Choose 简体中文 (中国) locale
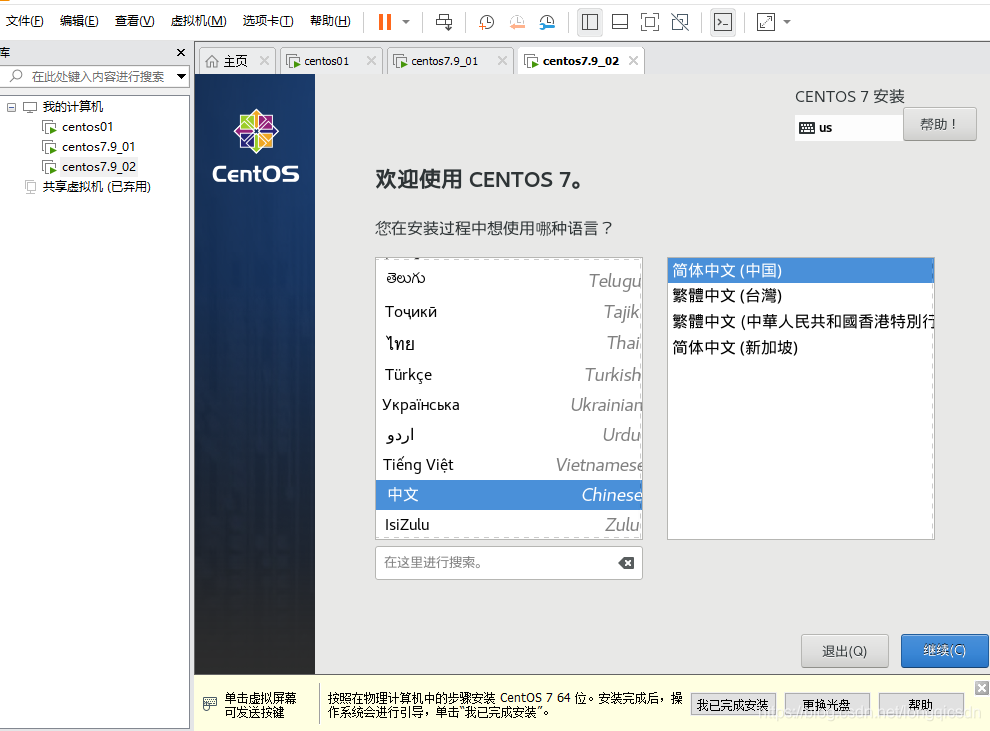This screenshot has height=731, width=990. click(801, 270)
